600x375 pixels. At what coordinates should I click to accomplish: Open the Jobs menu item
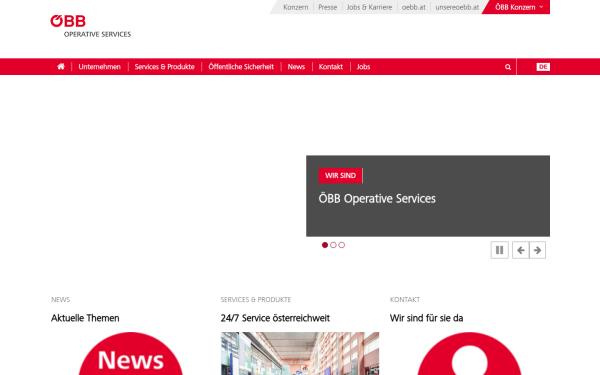[x=363, y=67]
